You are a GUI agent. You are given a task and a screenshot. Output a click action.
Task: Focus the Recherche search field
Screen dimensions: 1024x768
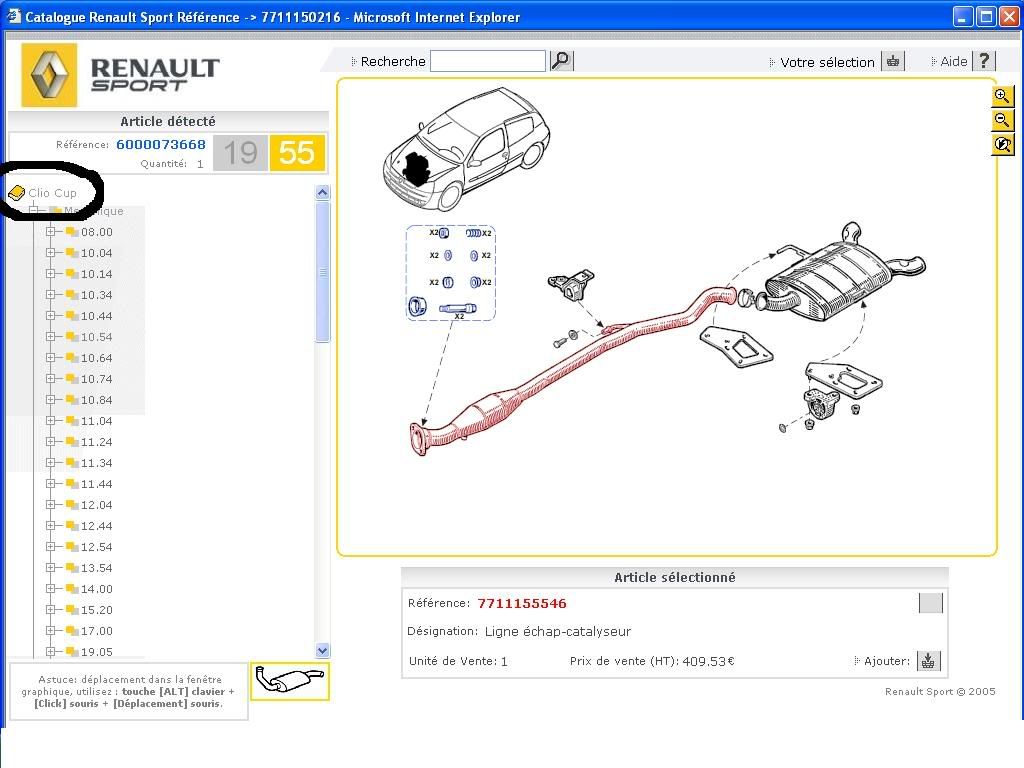(x=488, y=61)
